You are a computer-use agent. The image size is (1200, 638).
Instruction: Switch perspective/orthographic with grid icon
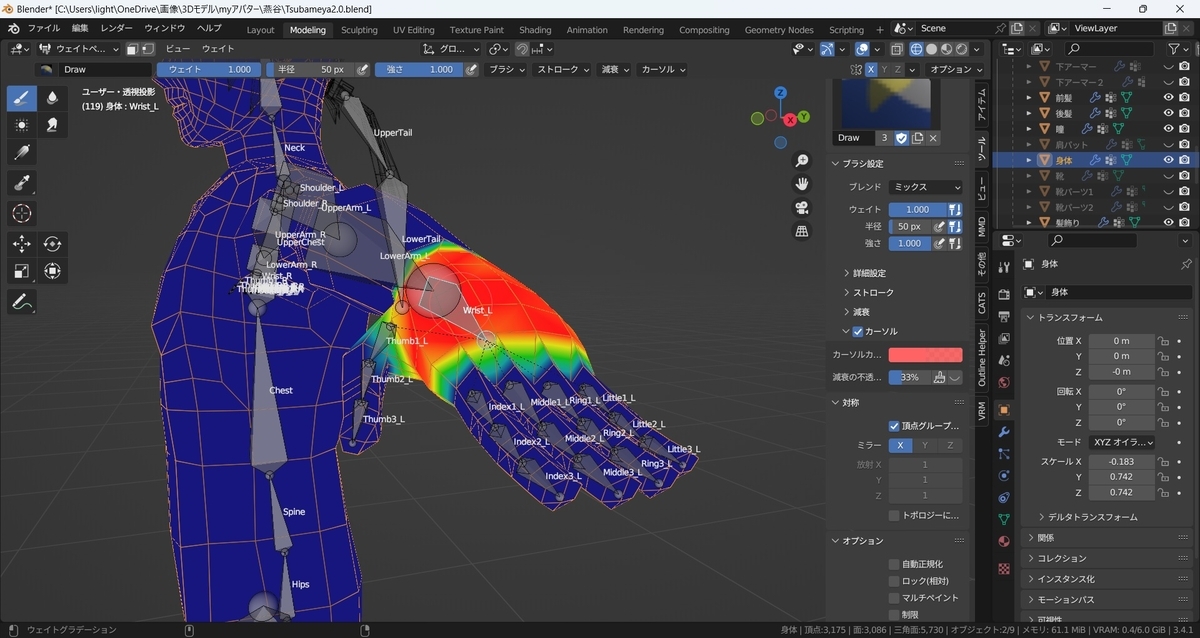[x=802, y=231]
